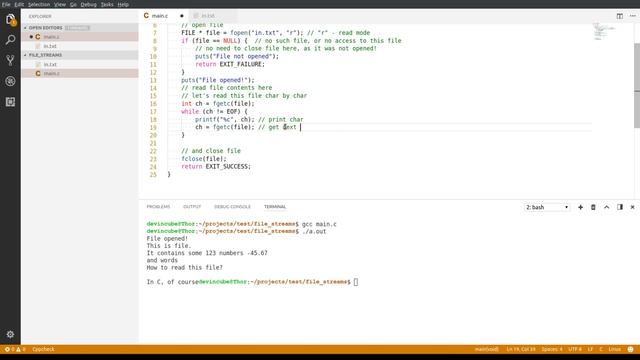
Task: Open the Source Control view
Action: [10, 60]
